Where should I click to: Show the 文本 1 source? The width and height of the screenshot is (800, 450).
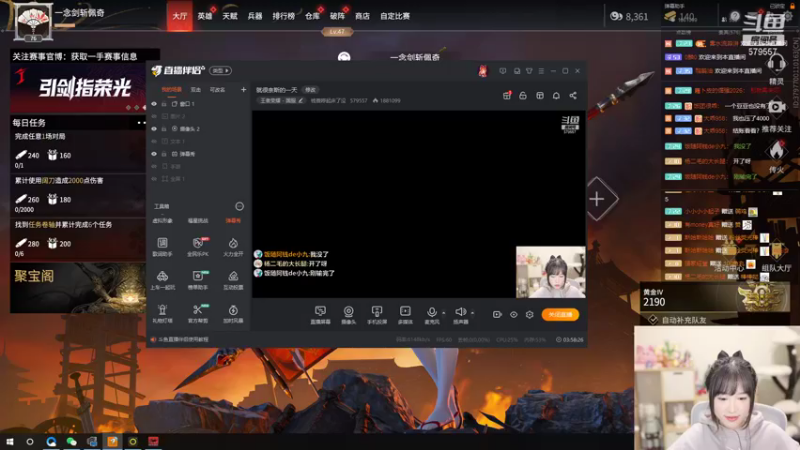[x=154, y=141]
